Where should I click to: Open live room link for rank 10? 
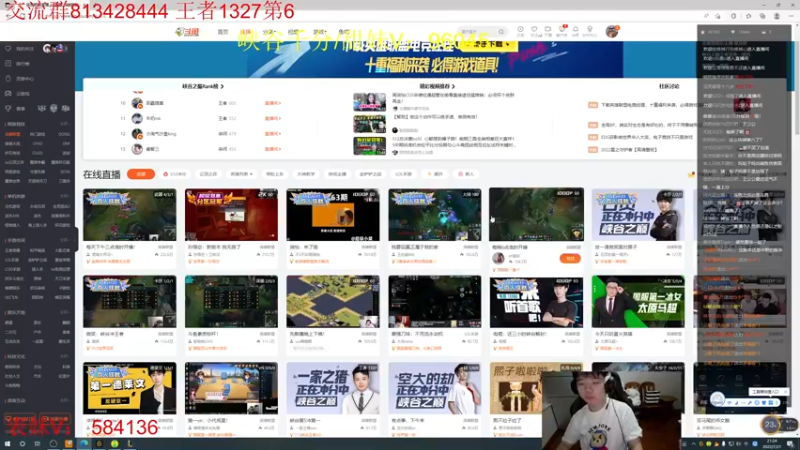point(272,103)
